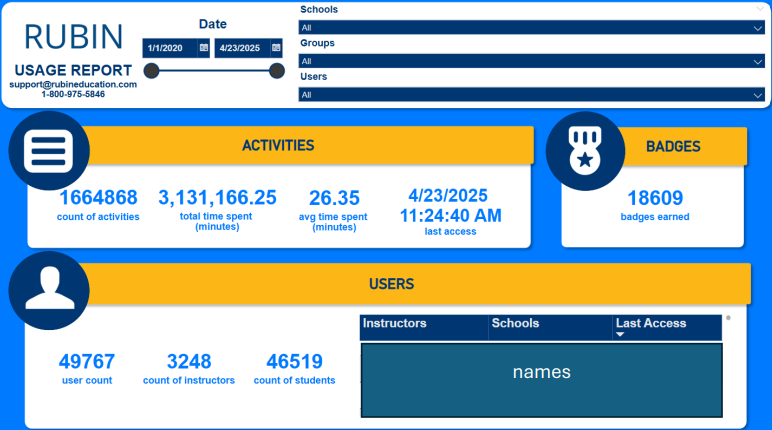This screenshot has height=430, width=772.
Task: Click the date slider track between the handles
Action: [214, 71]
